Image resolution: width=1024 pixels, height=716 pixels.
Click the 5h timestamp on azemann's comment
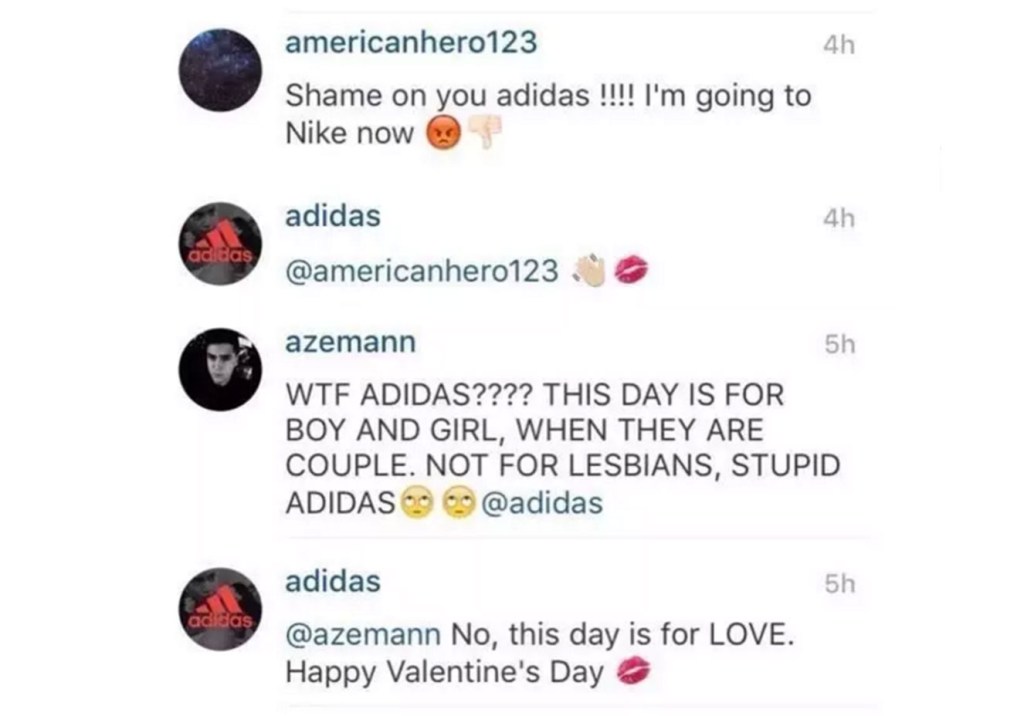[x=839, y=344]
